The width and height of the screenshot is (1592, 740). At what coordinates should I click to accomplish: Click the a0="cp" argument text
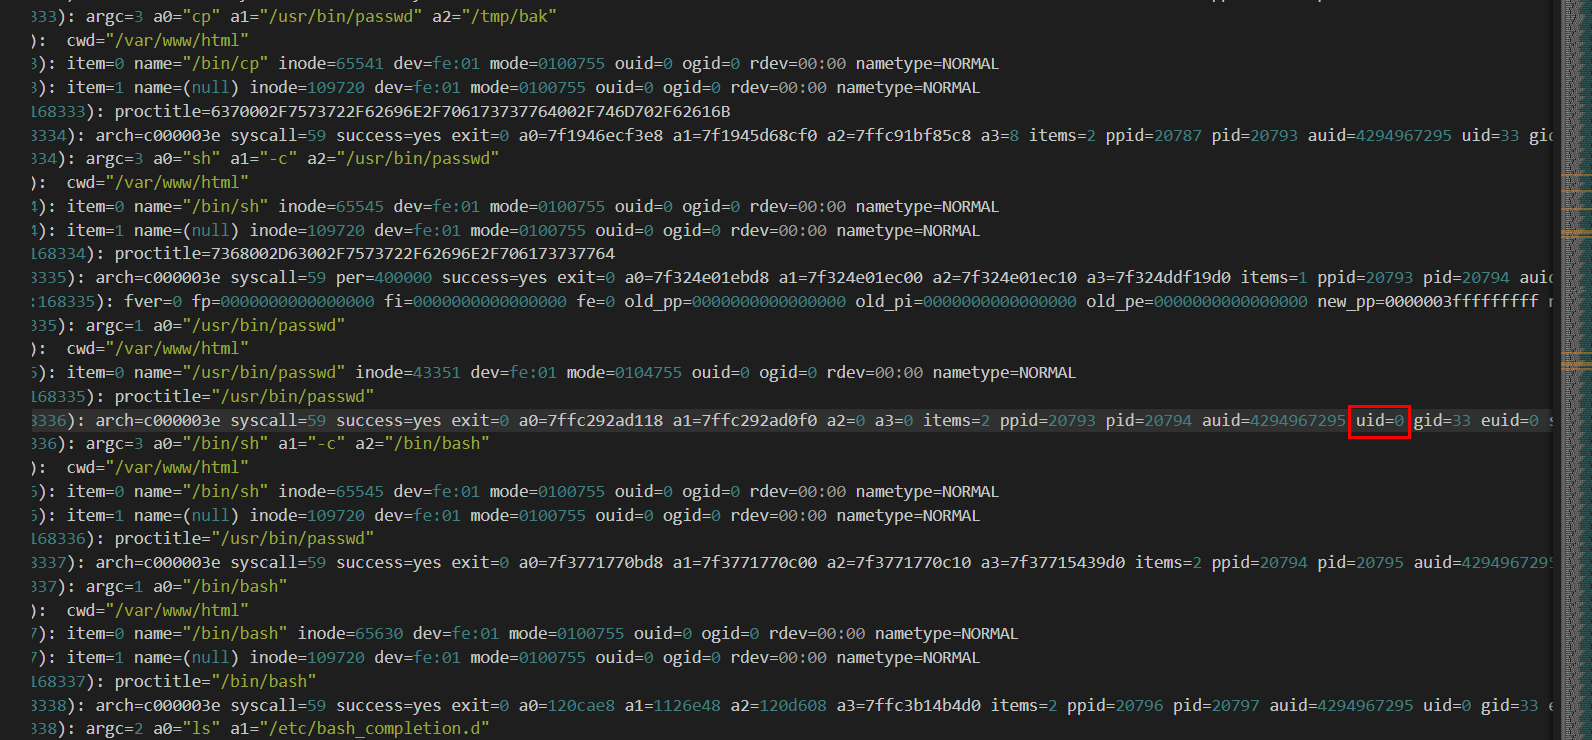[x=187, y=16]
